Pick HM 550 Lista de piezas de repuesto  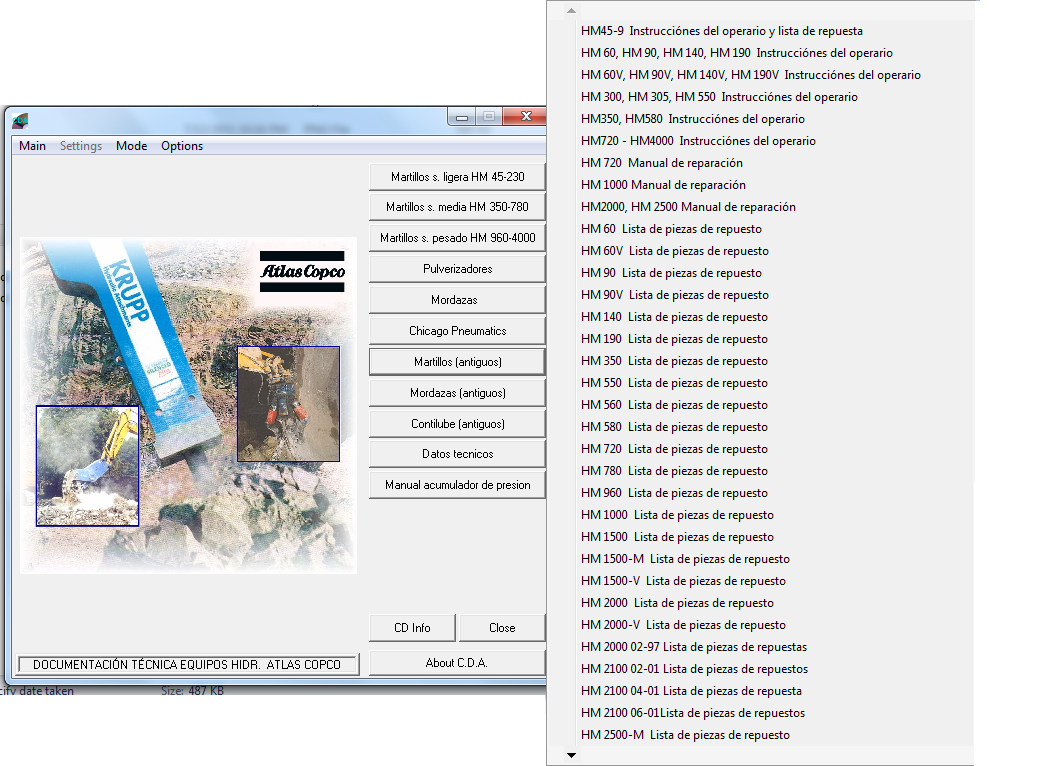coord(674,383)
